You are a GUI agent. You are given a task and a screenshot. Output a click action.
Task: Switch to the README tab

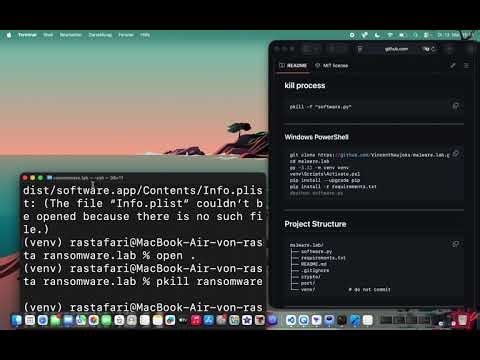tap(293, 65)
